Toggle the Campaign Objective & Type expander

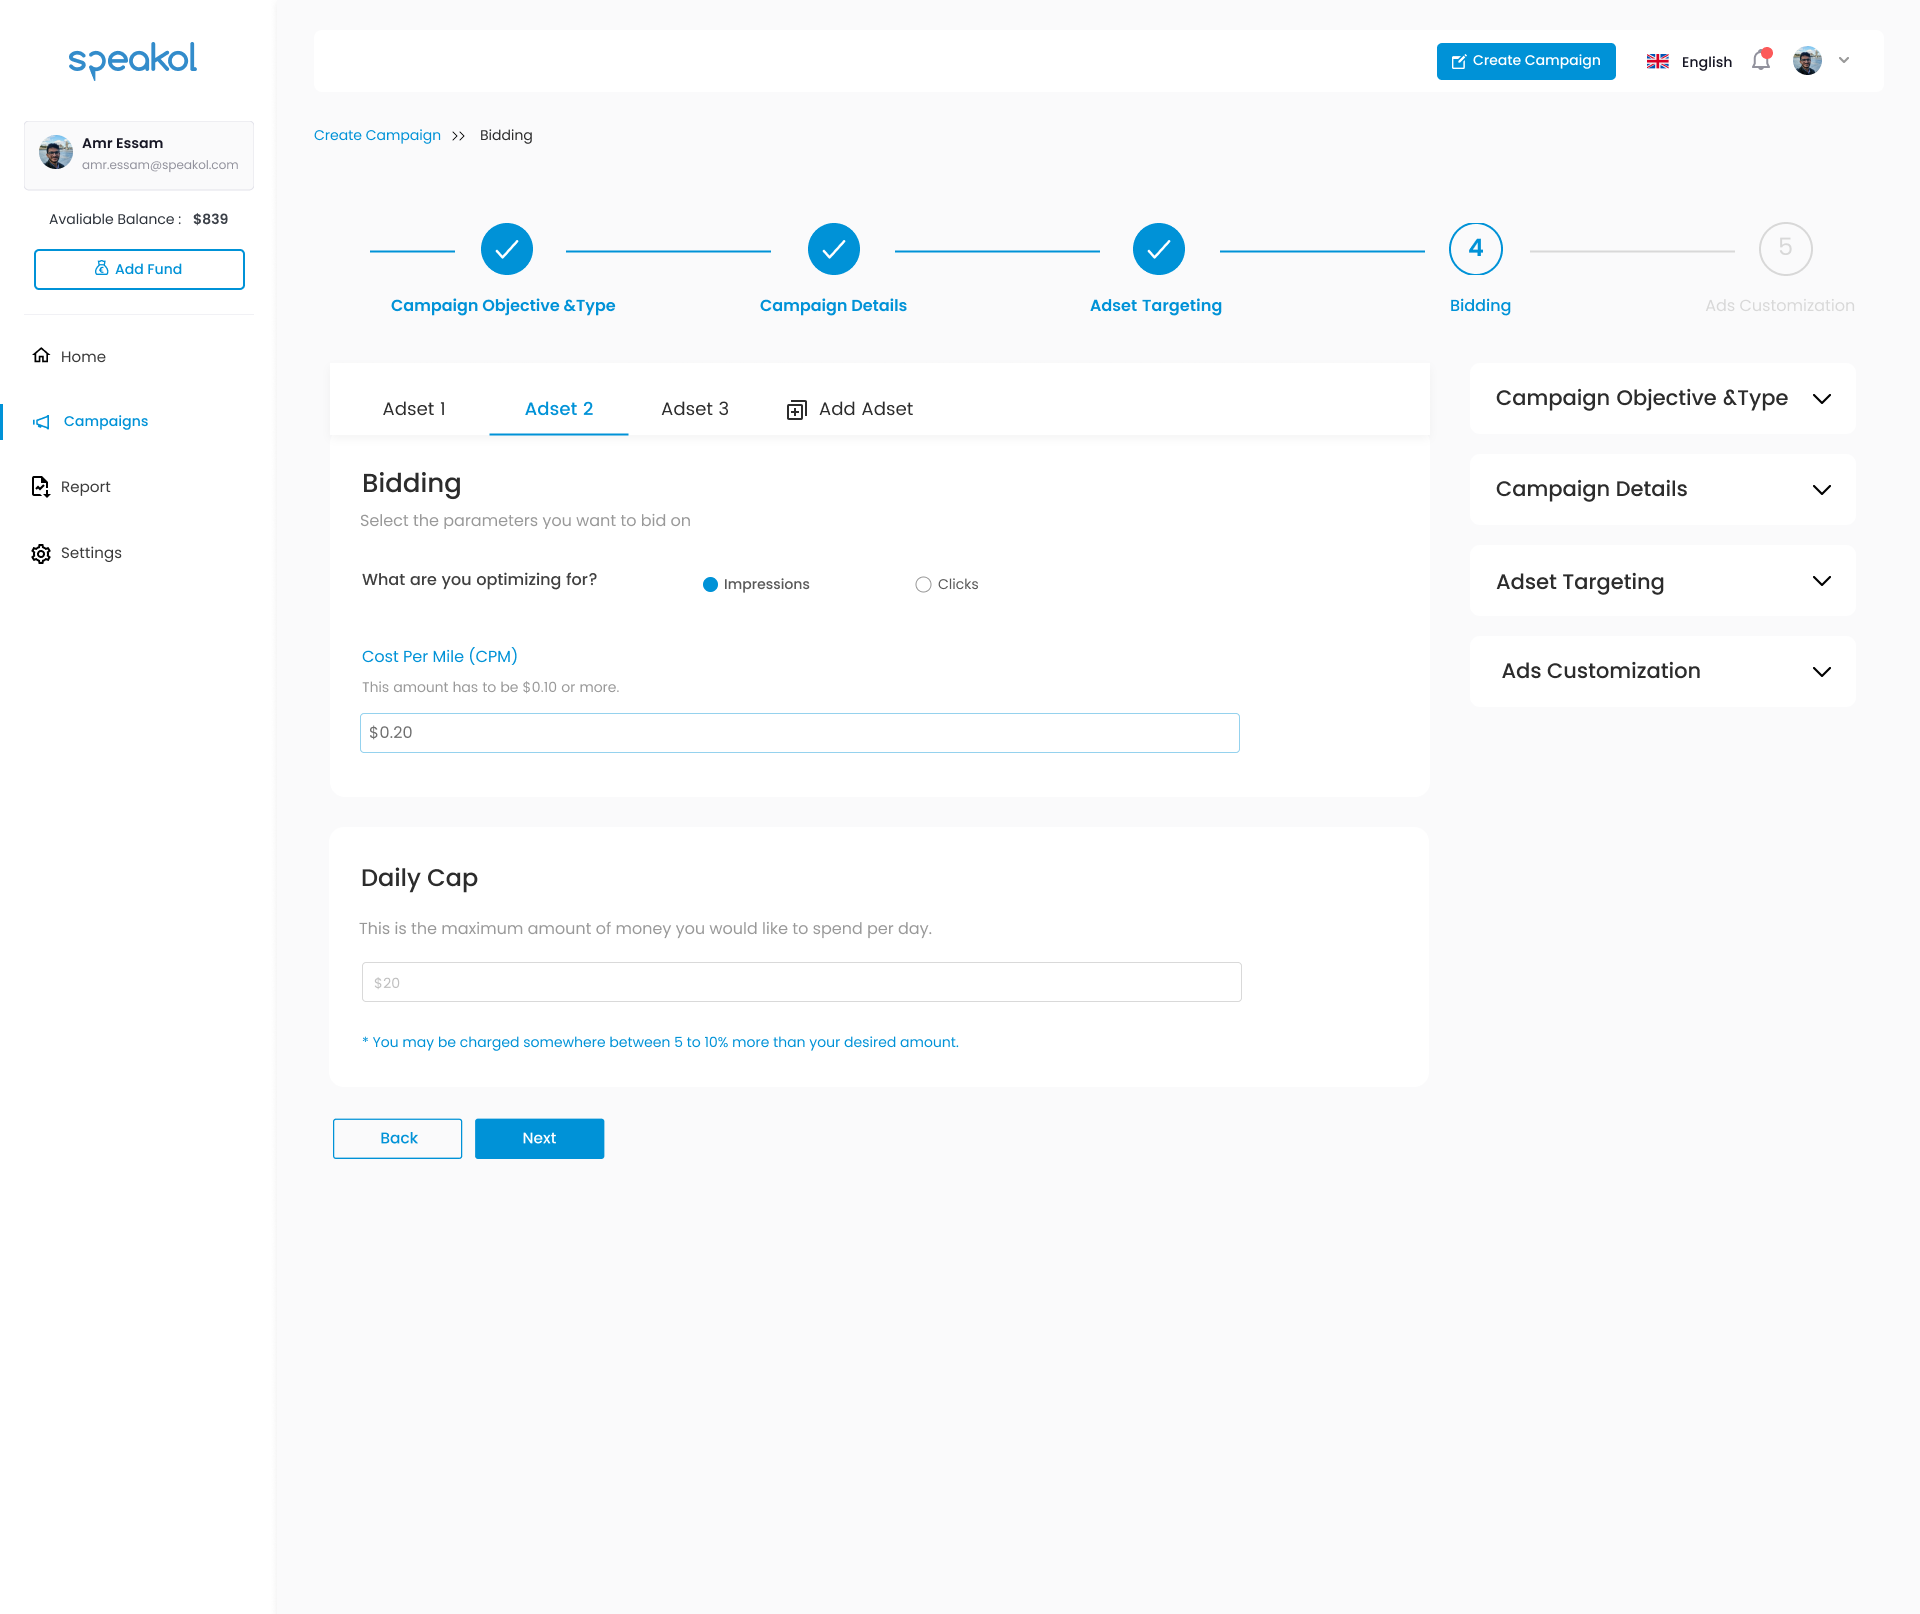coord(1661,399)
